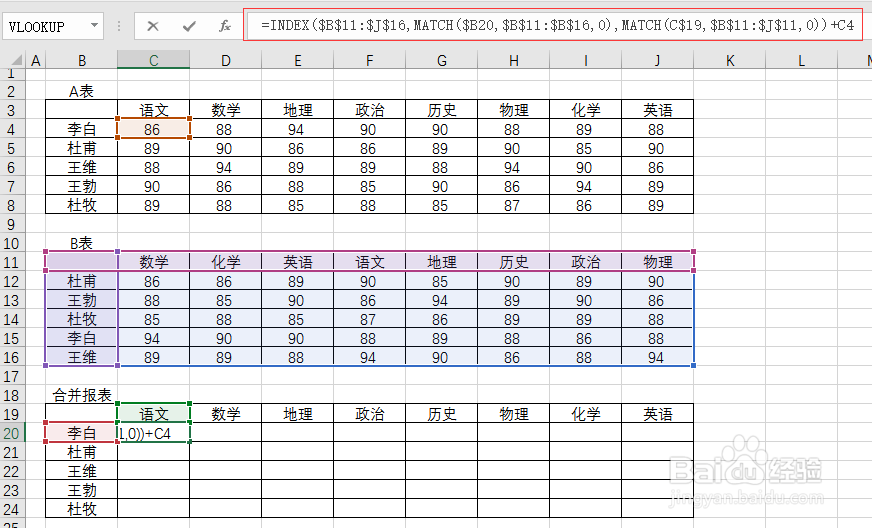Viewport: 872px width, 528px height.
Task: Click '杜甫' name in row 5
Action: (82, 148)
